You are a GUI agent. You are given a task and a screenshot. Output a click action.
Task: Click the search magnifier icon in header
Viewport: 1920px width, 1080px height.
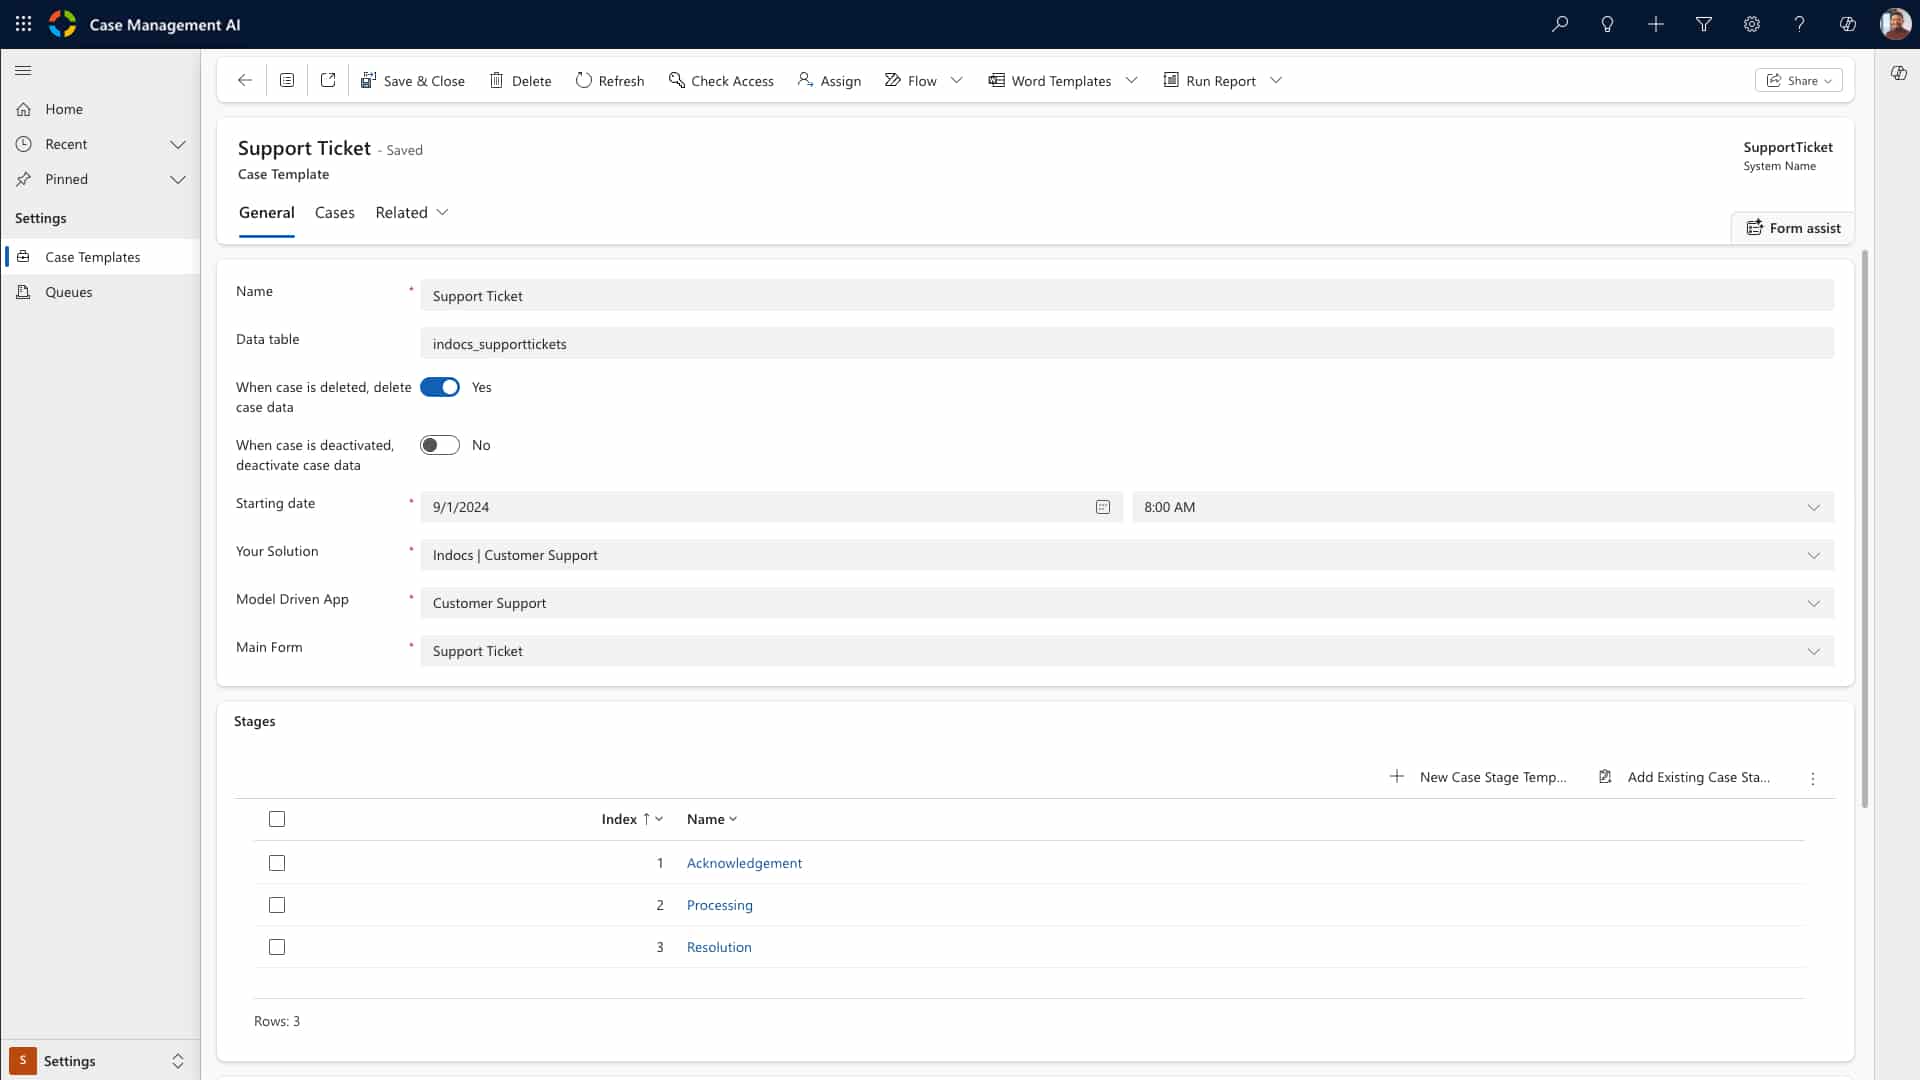pyautogui.click(x=1559, y=24)
